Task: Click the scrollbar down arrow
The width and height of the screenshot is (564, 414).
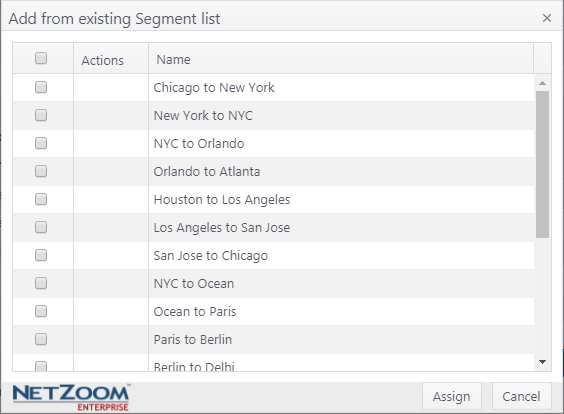Action: [x=542, y=362]
